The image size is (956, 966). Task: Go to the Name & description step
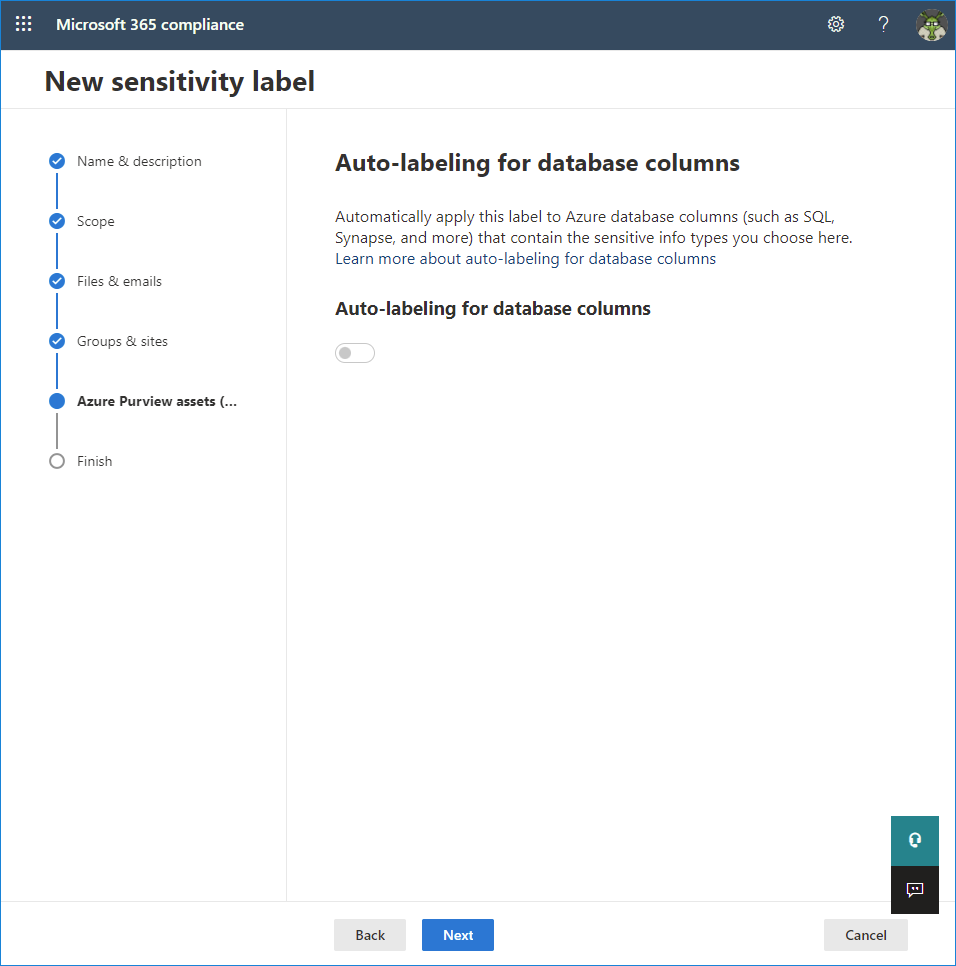coord(139,161)
